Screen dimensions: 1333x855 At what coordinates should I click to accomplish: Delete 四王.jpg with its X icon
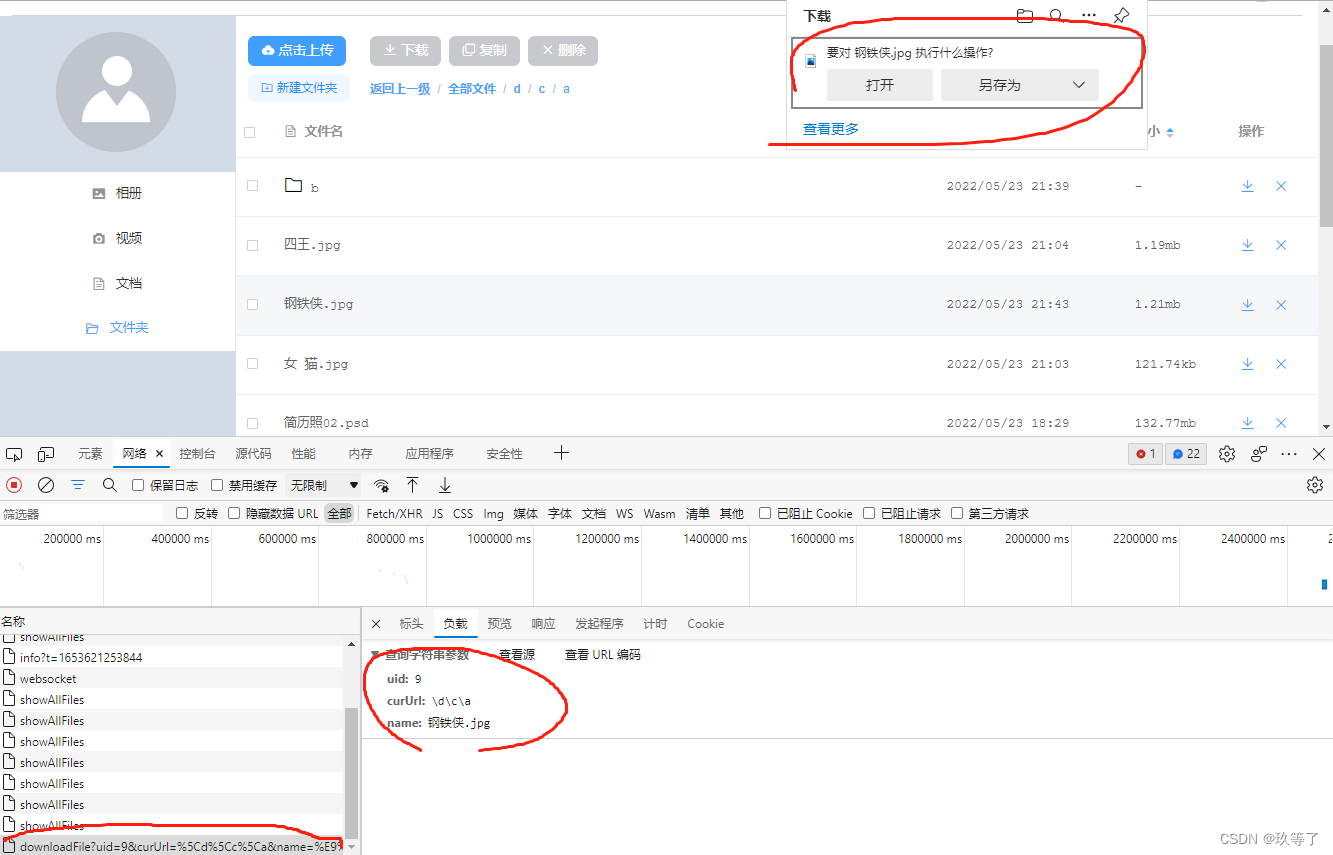pyautogui.click(x=1281, y=245)
